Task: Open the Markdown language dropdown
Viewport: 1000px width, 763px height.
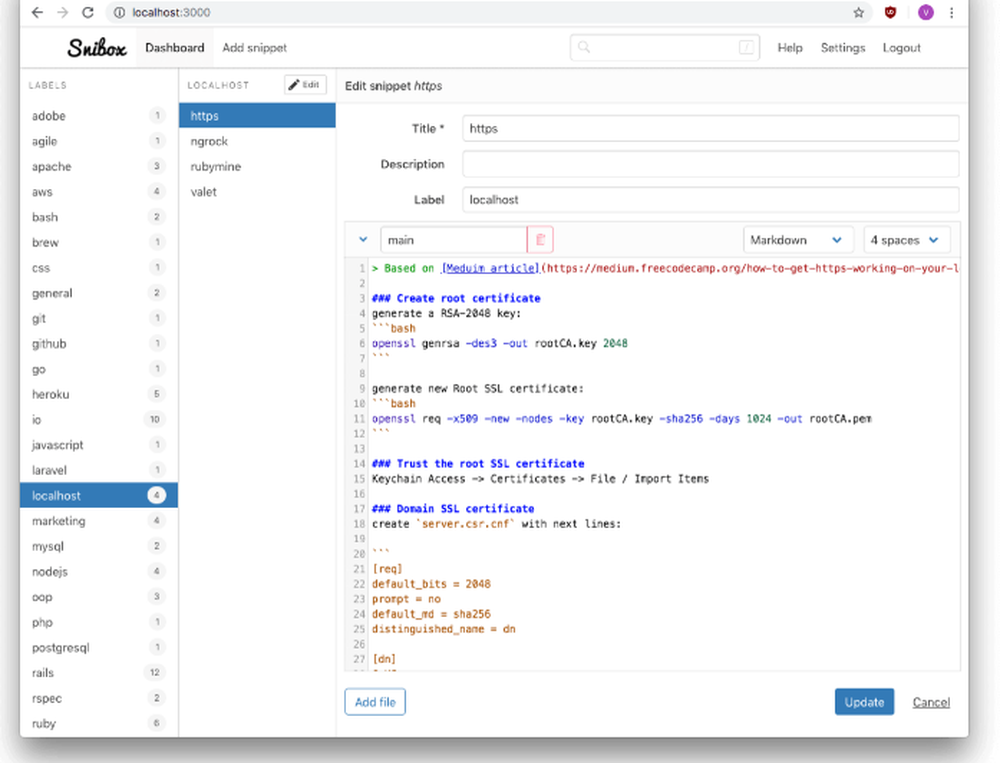Action: 798,240
